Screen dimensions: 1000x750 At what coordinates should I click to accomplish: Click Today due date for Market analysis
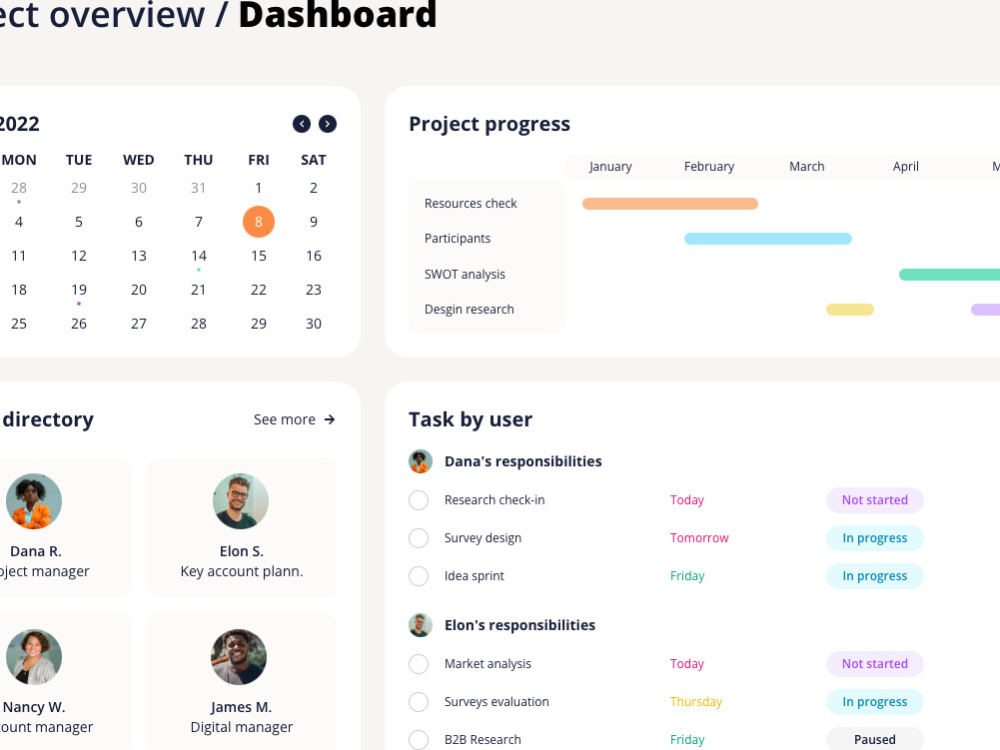click(687, 664)
